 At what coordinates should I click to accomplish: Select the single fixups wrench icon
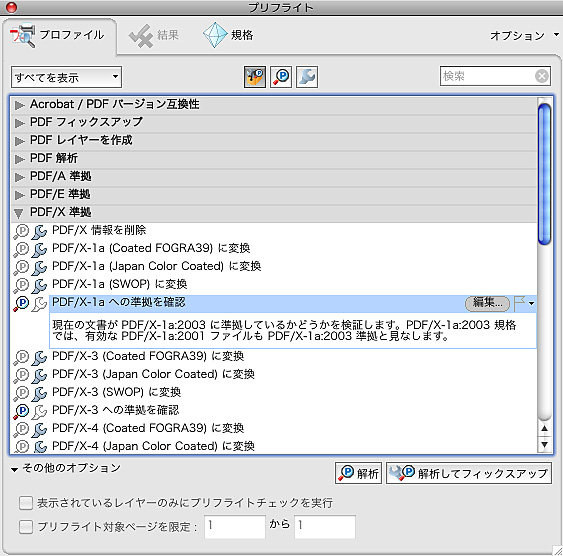pyautogui.click(x=307, y=76)
